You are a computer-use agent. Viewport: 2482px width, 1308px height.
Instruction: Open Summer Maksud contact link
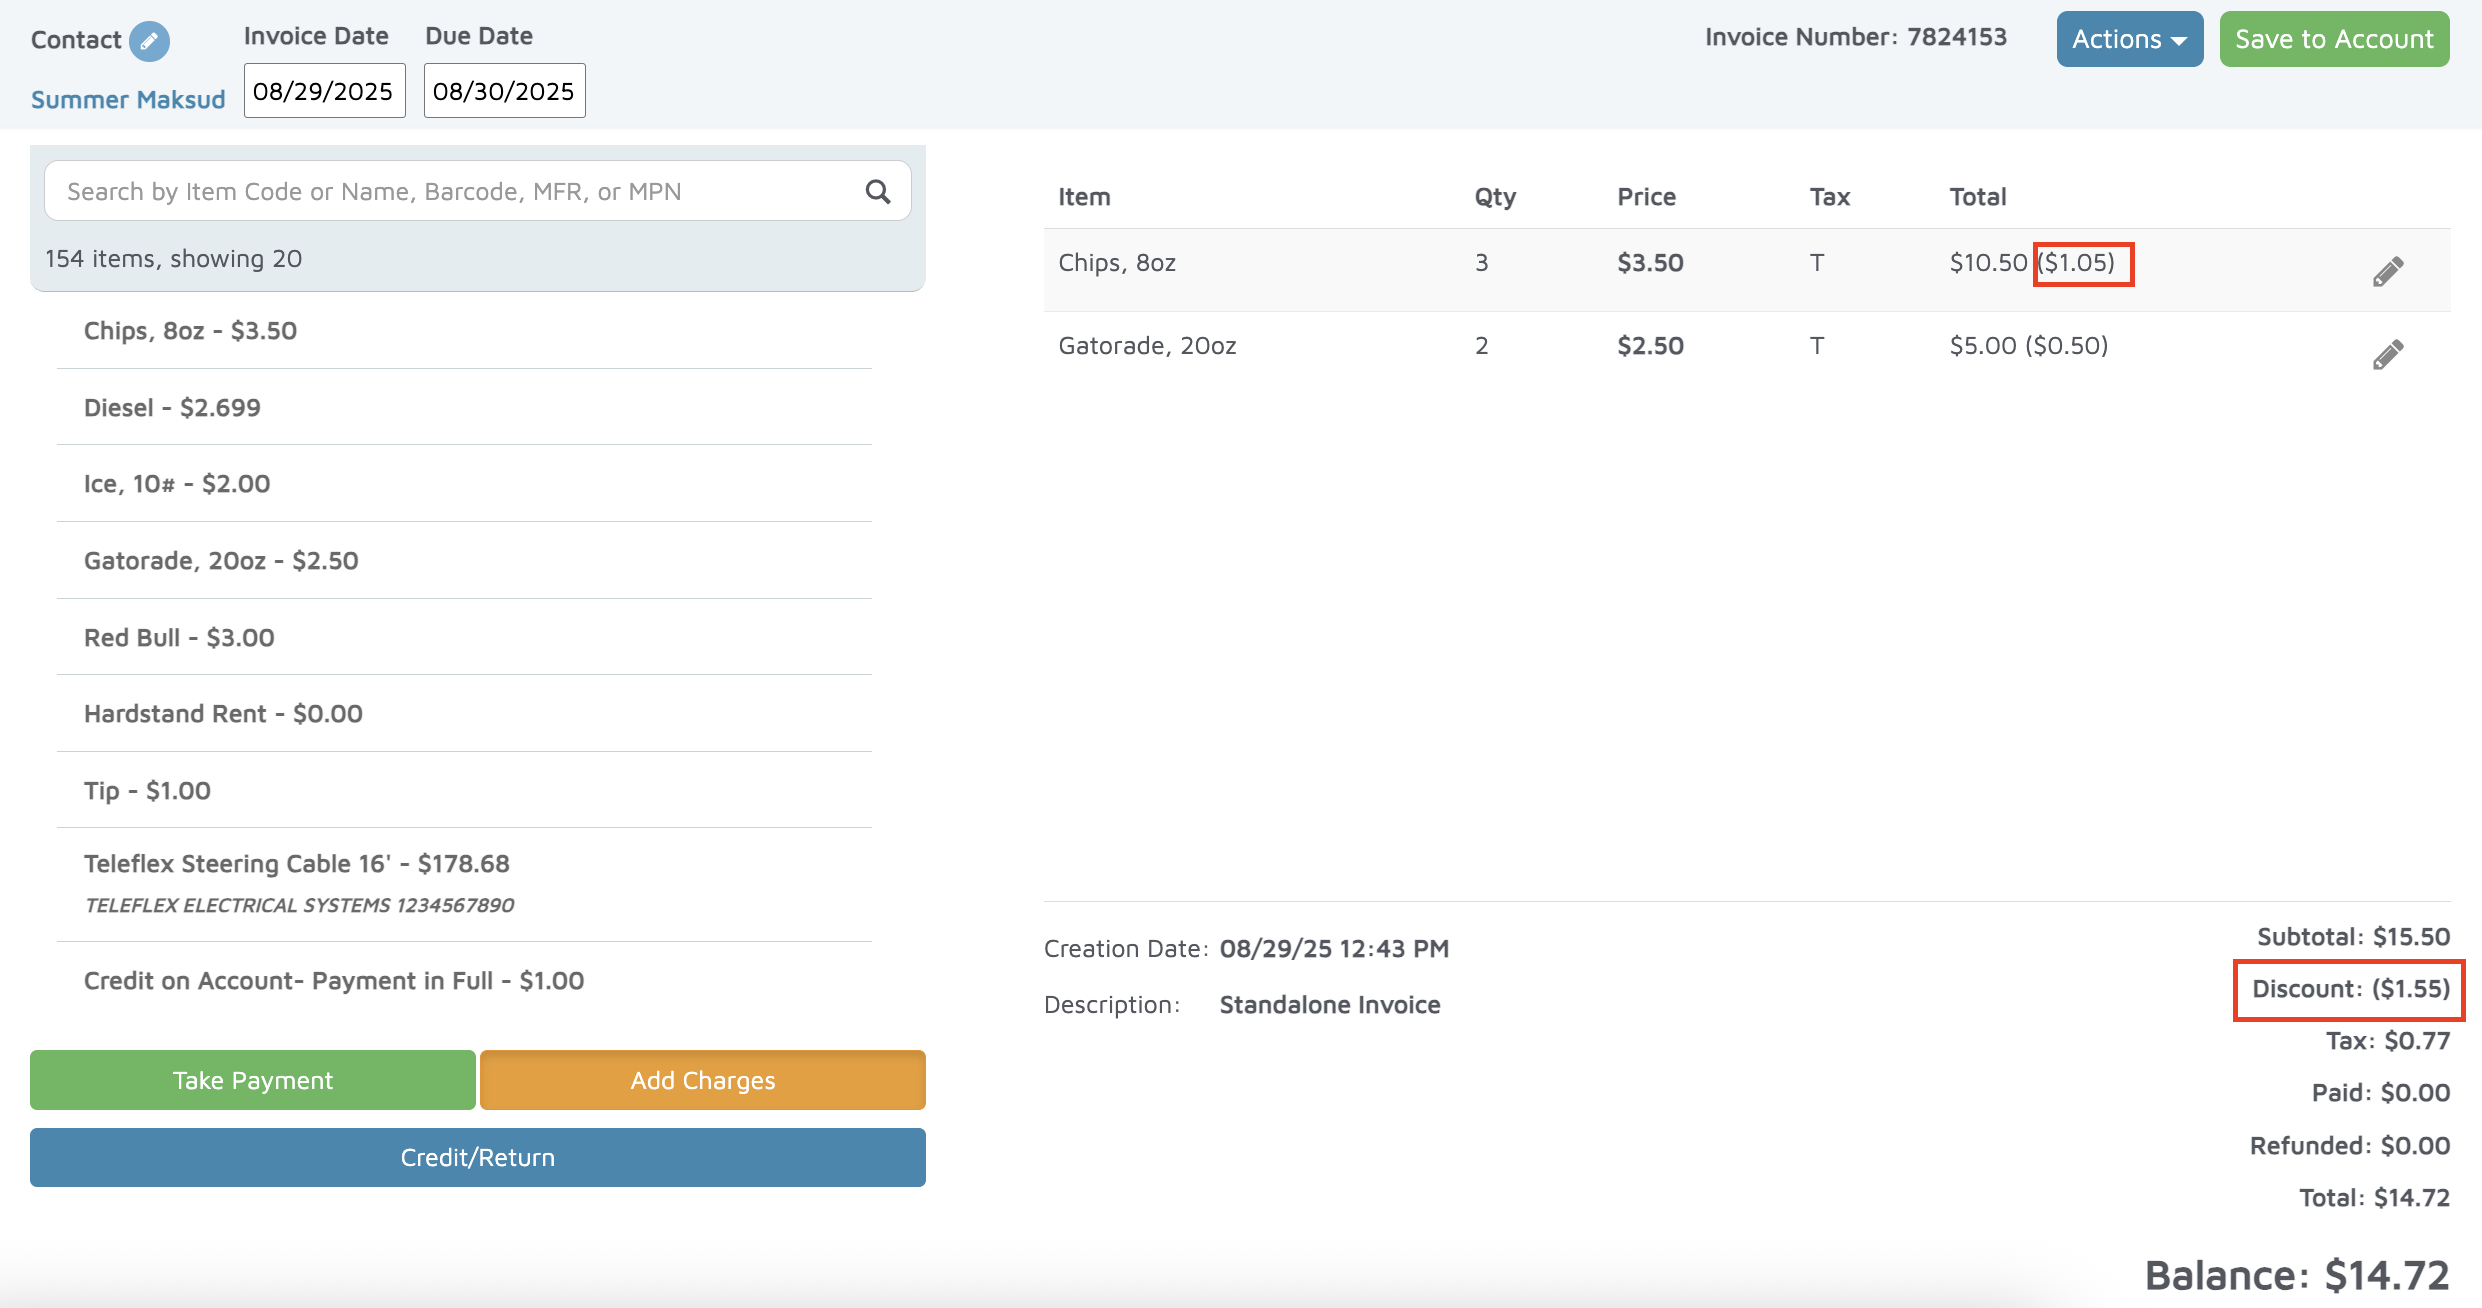(x=128, y=100)
